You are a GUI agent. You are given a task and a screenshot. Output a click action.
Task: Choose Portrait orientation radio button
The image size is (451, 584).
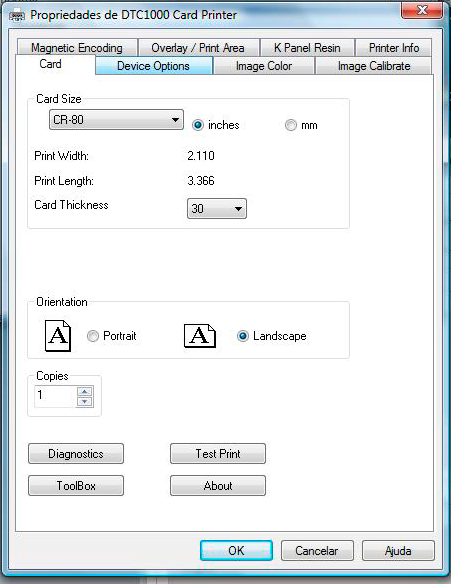pos(93,336)
